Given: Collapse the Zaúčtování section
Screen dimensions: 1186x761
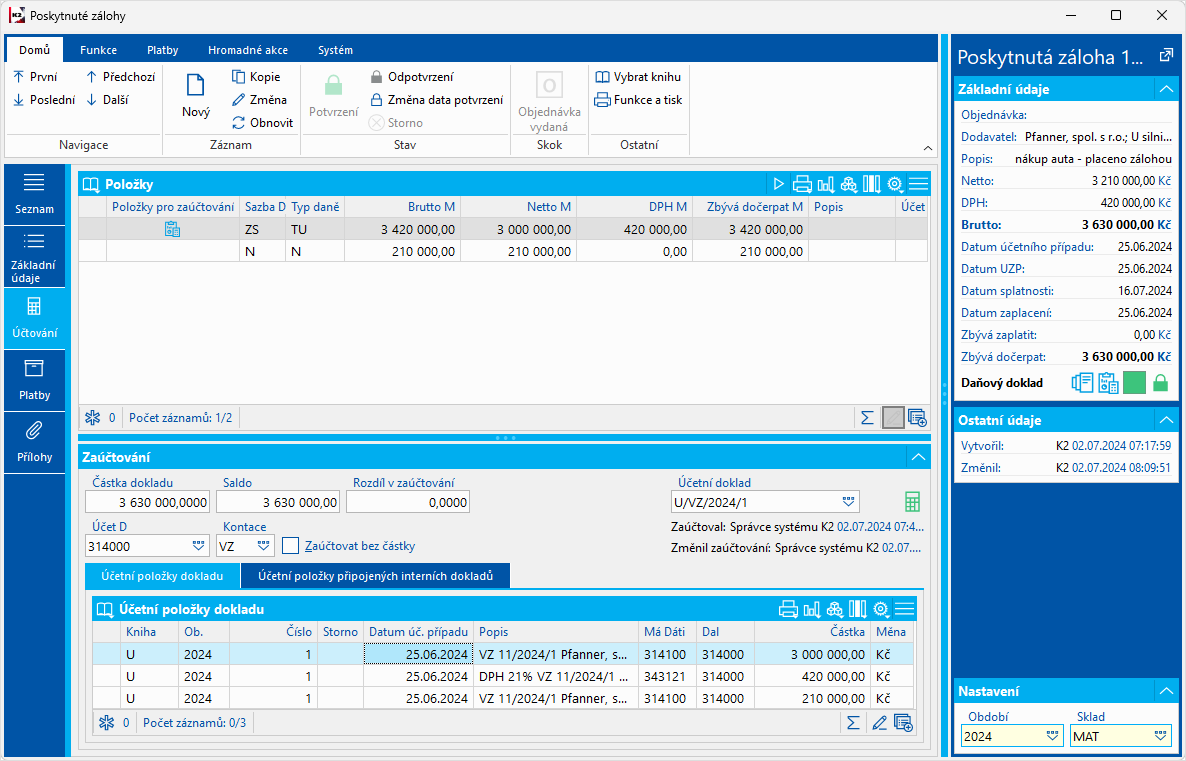Looking at the screenshot, I should (918, 457).
